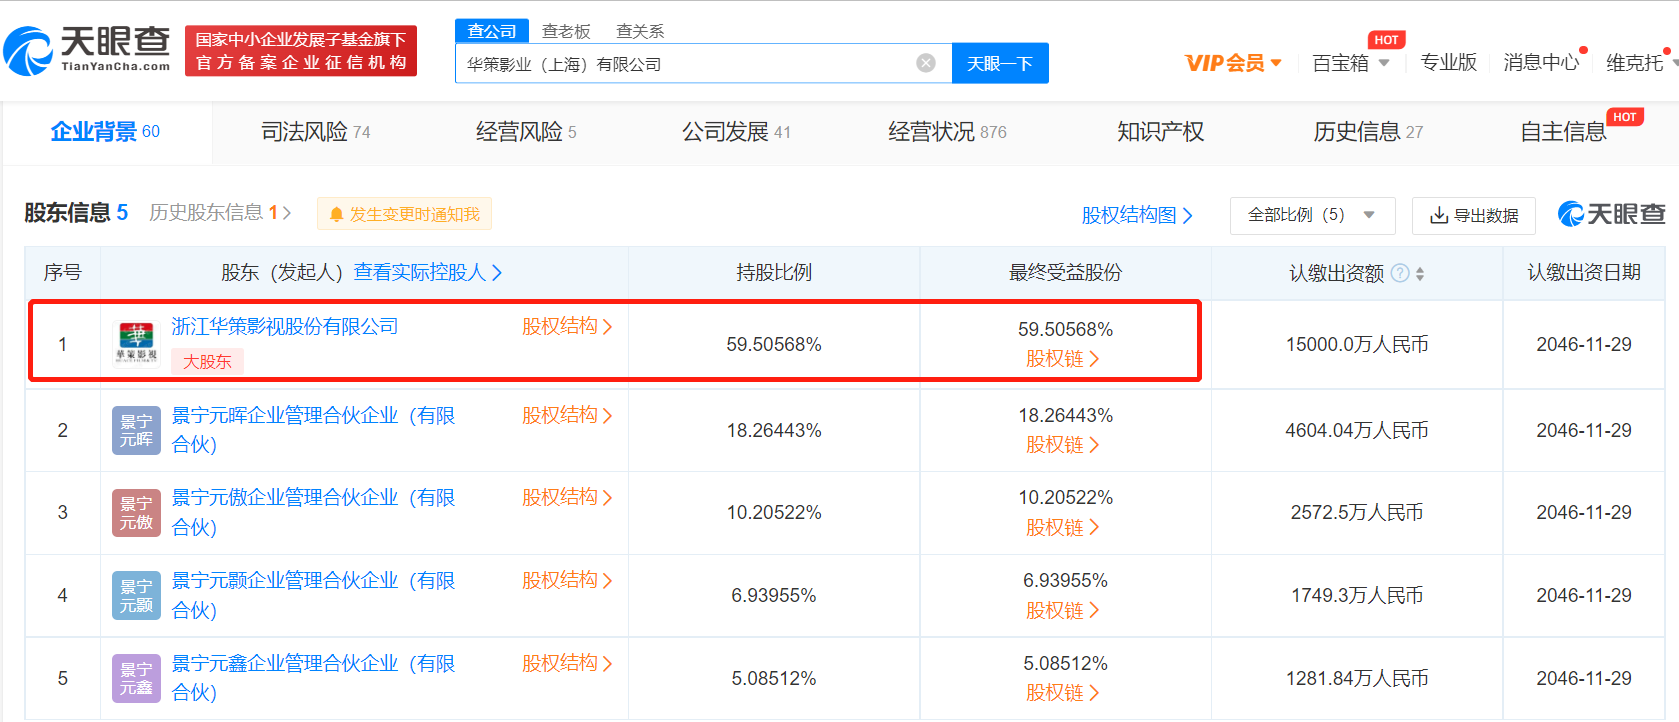Screen dimensions: 1679x722
Task: Open 景宁元鑫 shareholder logo badge
Action: (x=136, y=679)
